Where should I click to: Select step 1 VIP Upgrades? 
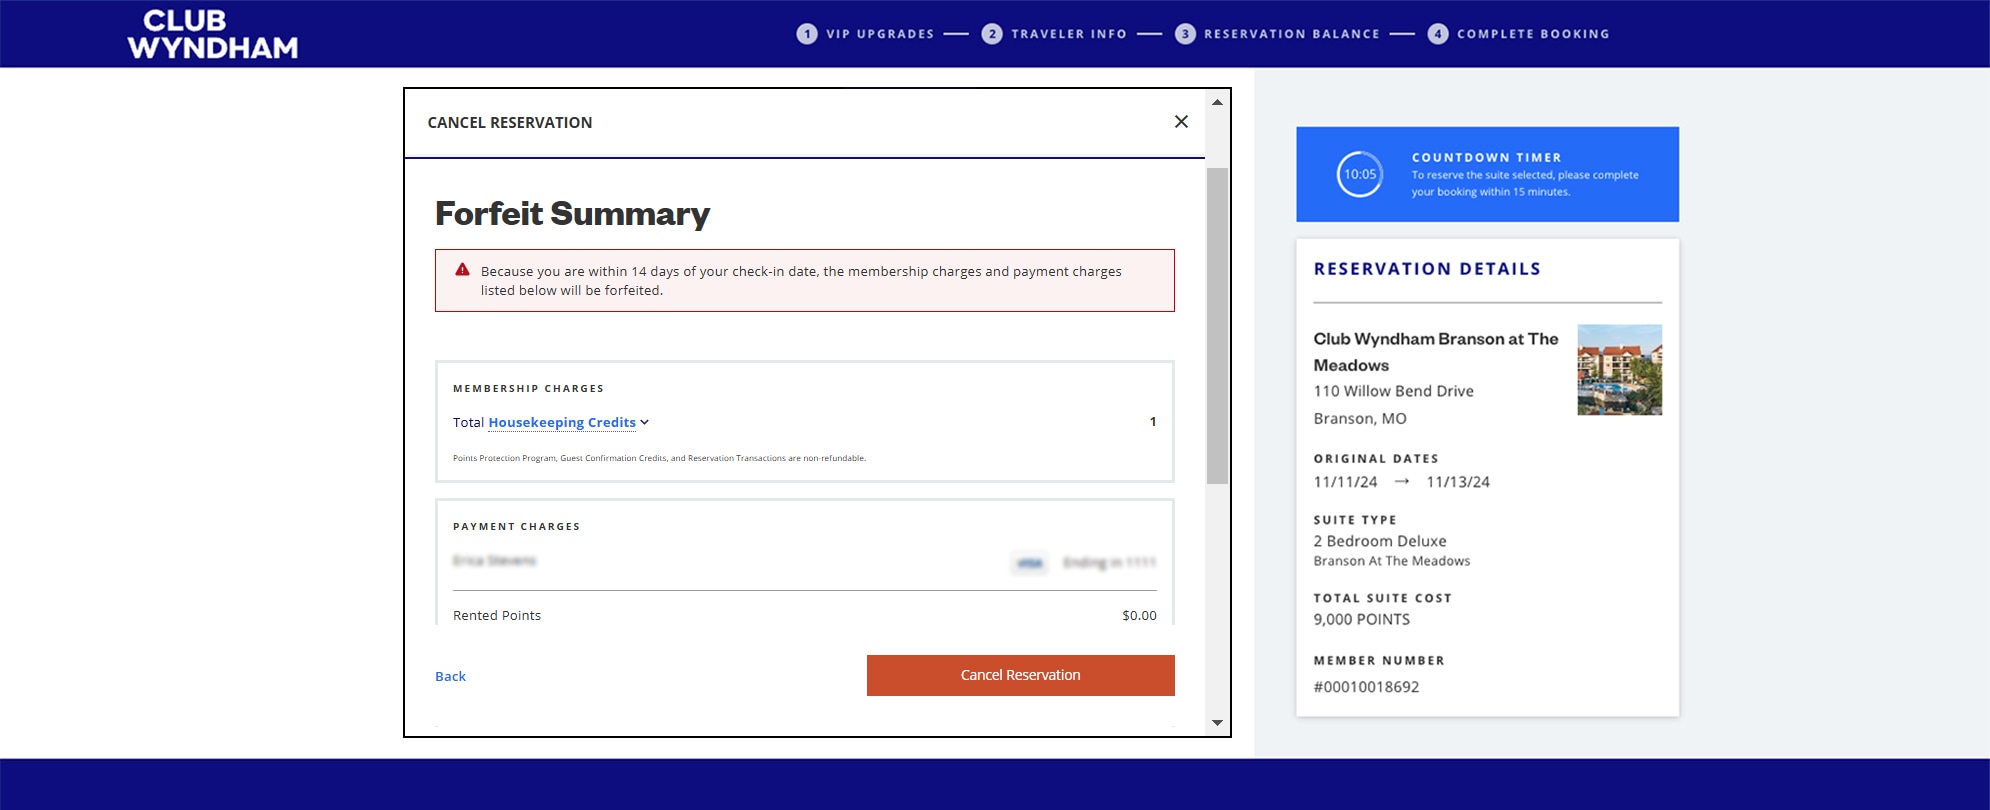click(x=865, y=34)
